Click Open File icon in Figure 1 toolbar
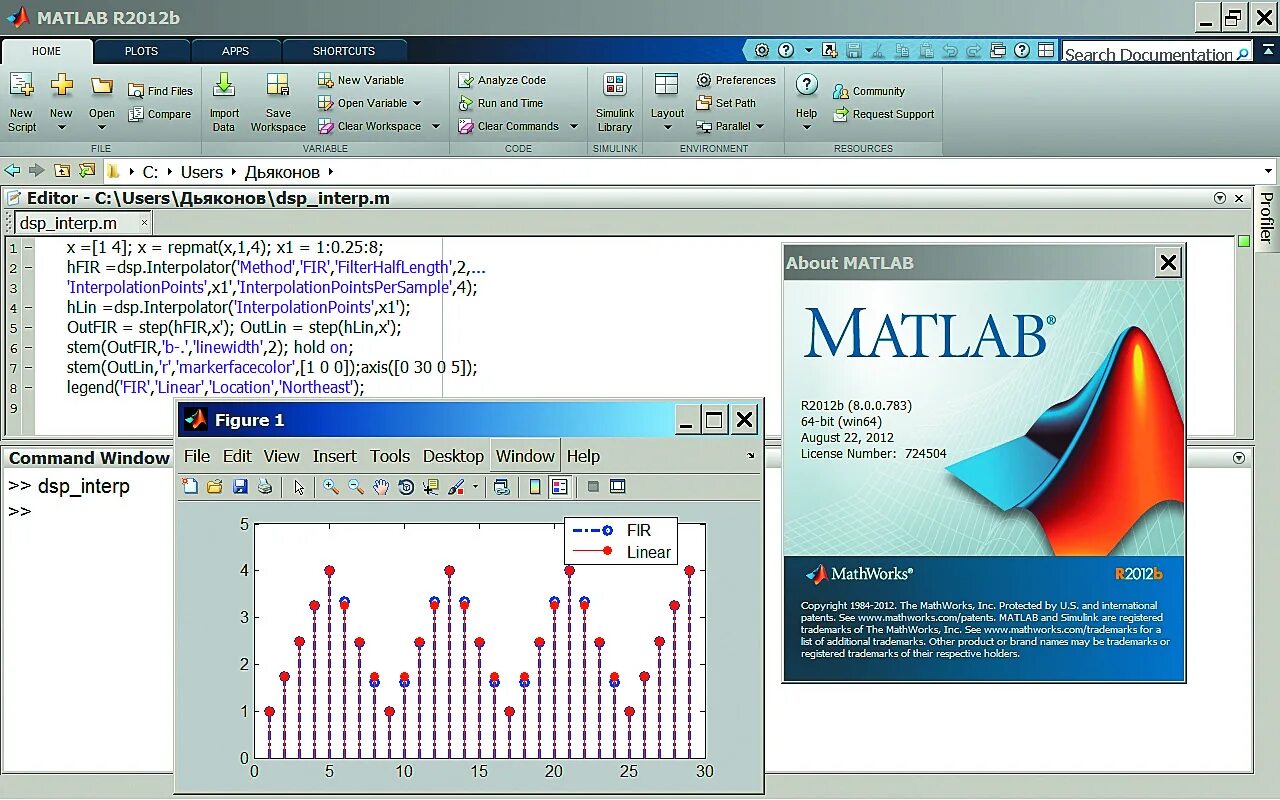The width and height of the screenshot is (1280, 800). (214, 487)
